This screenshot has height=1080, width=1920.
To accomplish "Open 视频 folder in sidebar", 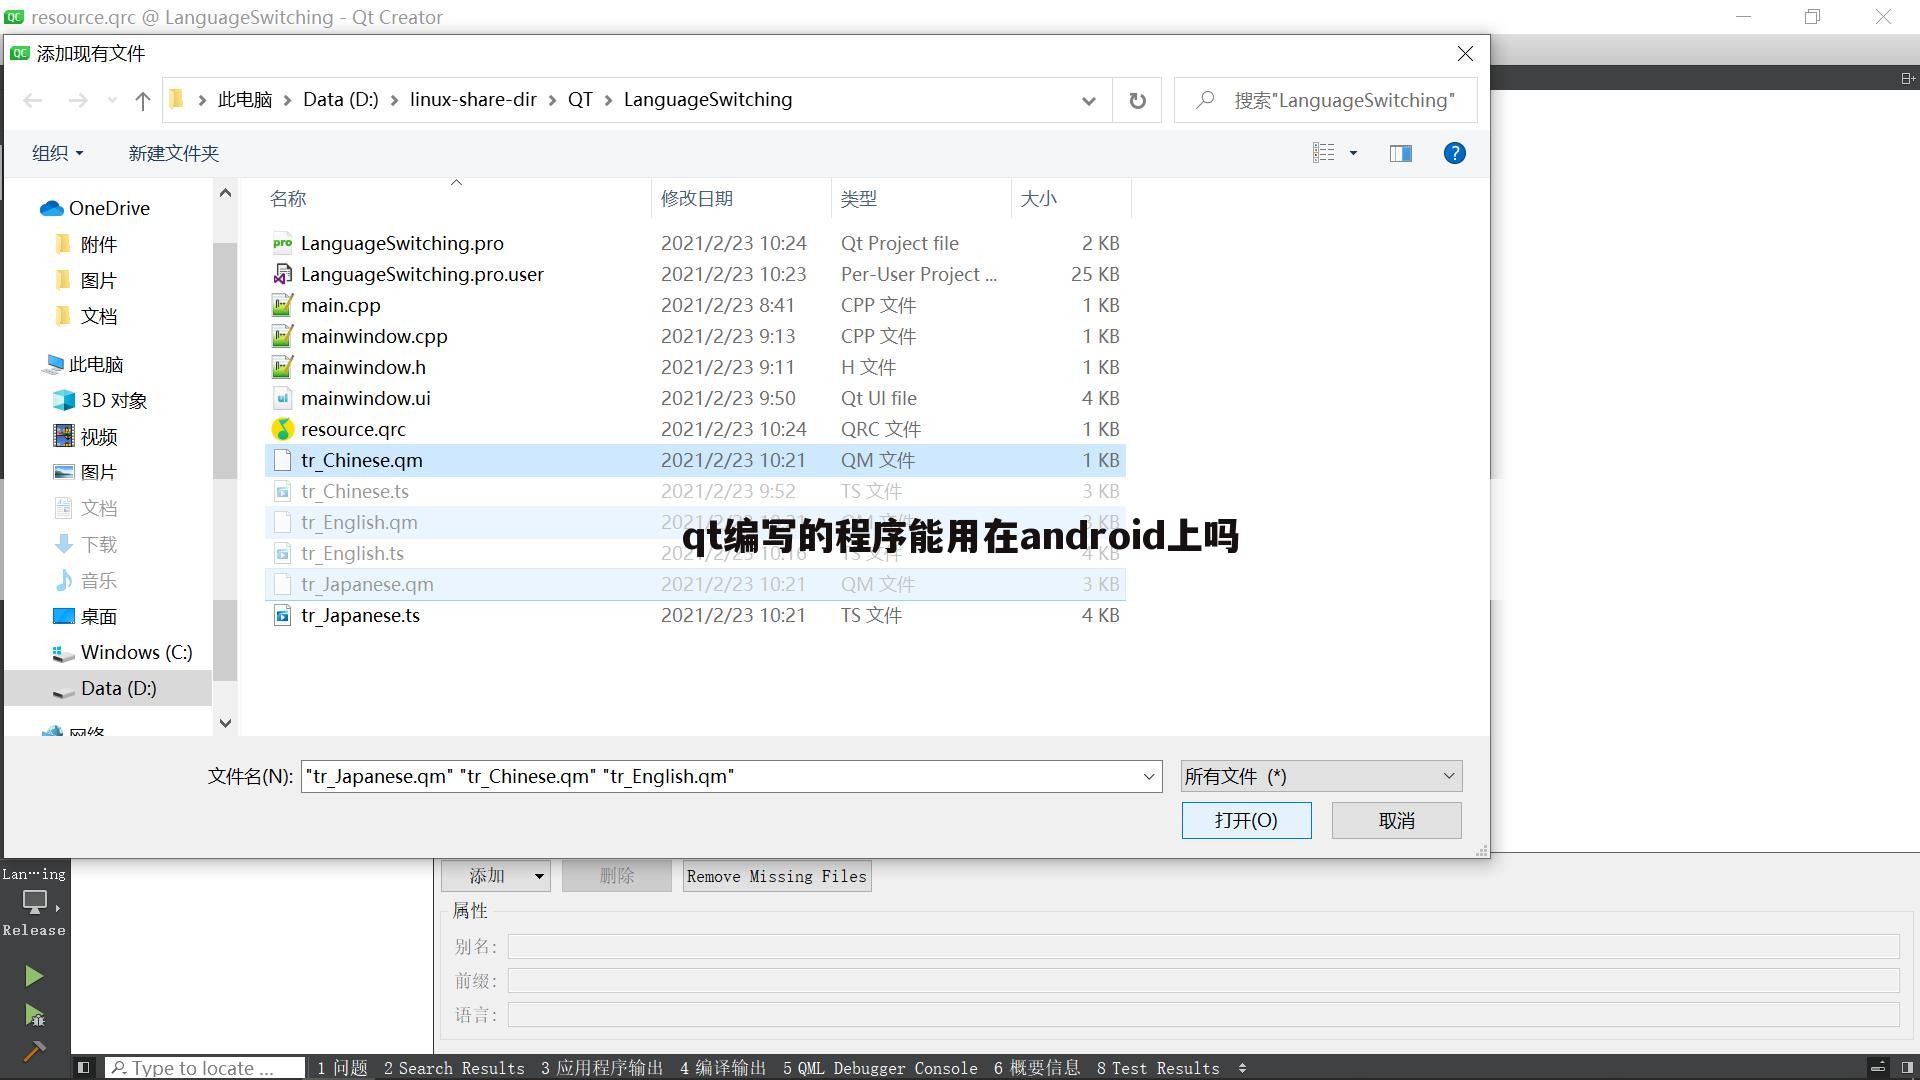I will click(x=98, y=436).
